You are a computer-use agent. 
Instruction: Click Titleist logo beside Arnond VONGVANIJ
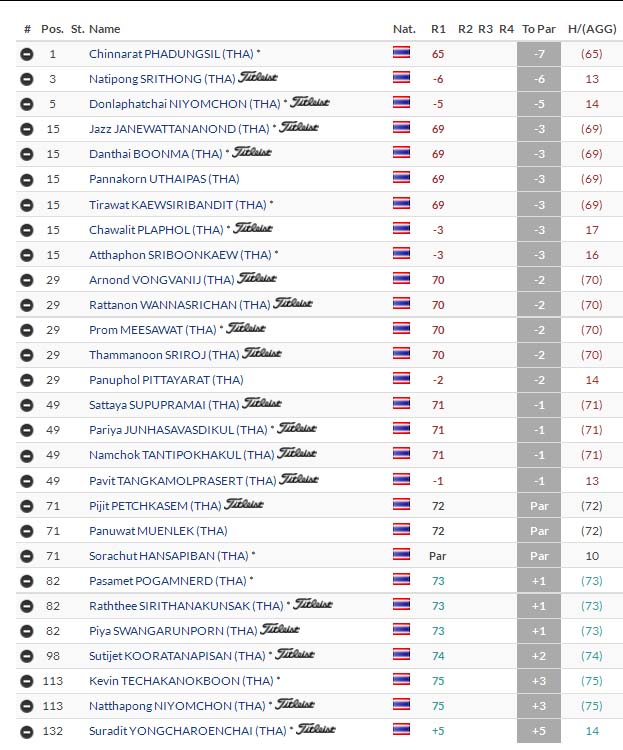click(258, 278)
